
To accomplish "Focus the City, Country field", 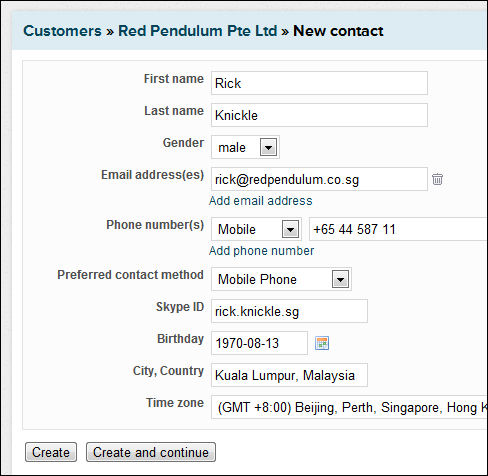I will point(289,375).
